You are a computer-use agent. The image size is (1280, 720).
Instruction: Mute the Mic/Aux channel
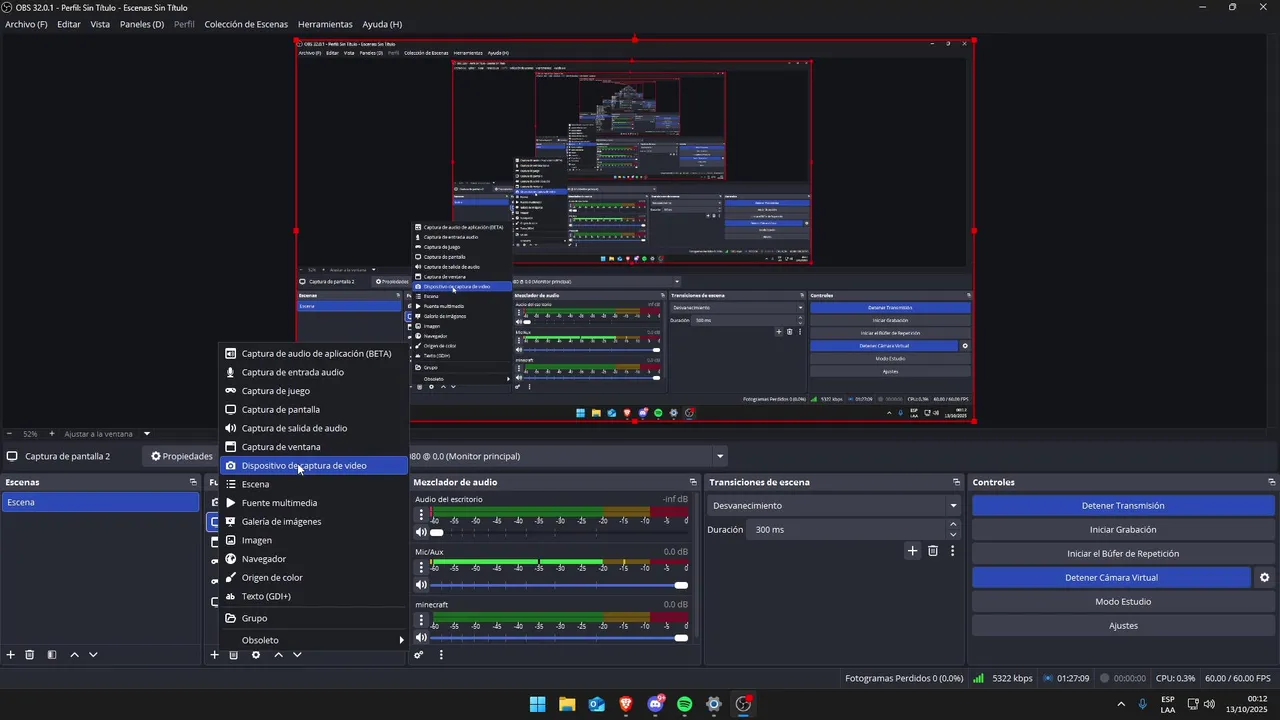coord(421,585)
